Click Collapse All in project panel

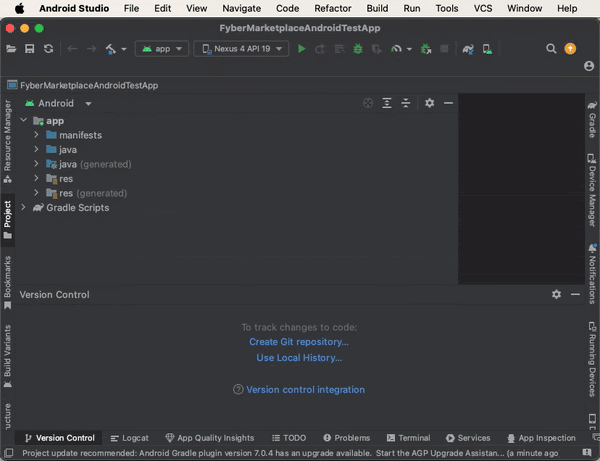click(x=406, y=103)
